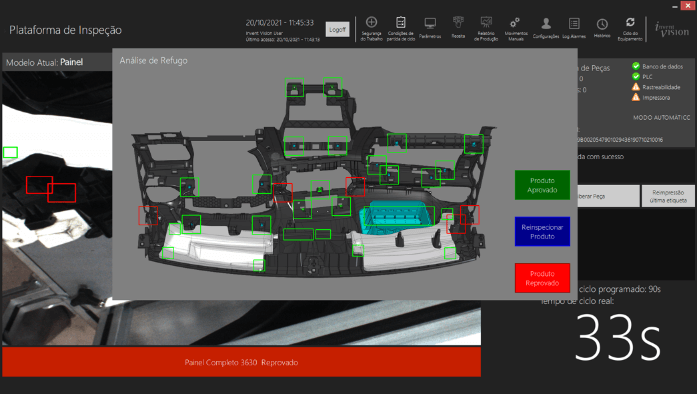697x394 pixels.
Task: Open the Configurações user icon
Action: coord(546,23)
